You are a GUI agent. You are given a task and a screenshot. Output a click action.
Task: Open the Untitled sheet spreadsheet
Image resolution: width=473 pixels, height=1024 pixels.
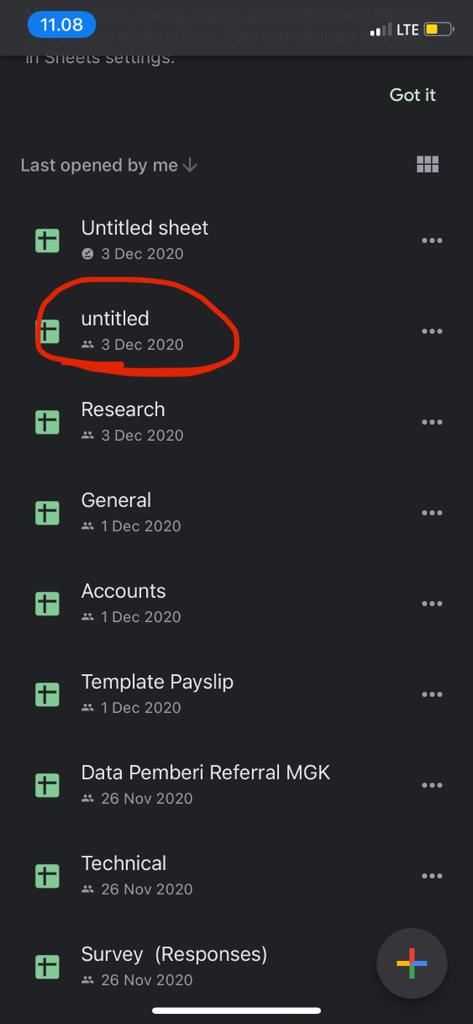tap(236, 240)
